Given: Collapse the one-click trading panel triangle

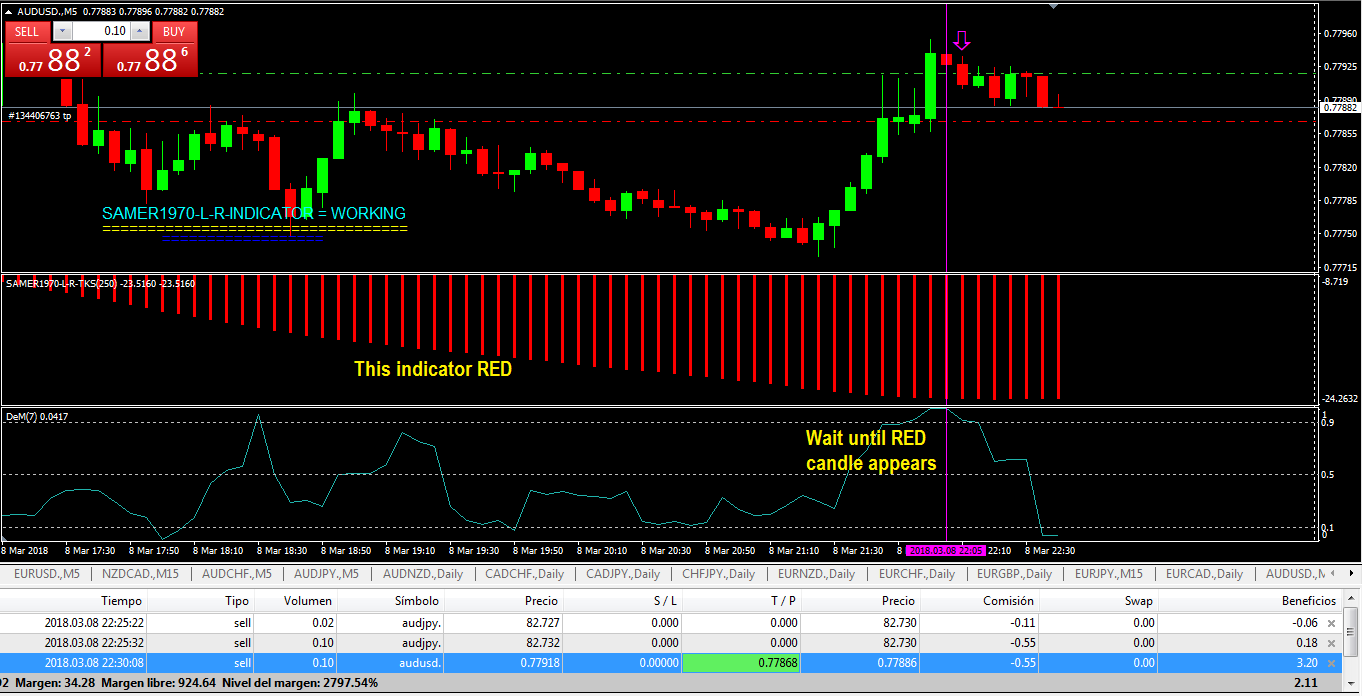Looking at the screenshot, I should [x=9, y=11].
